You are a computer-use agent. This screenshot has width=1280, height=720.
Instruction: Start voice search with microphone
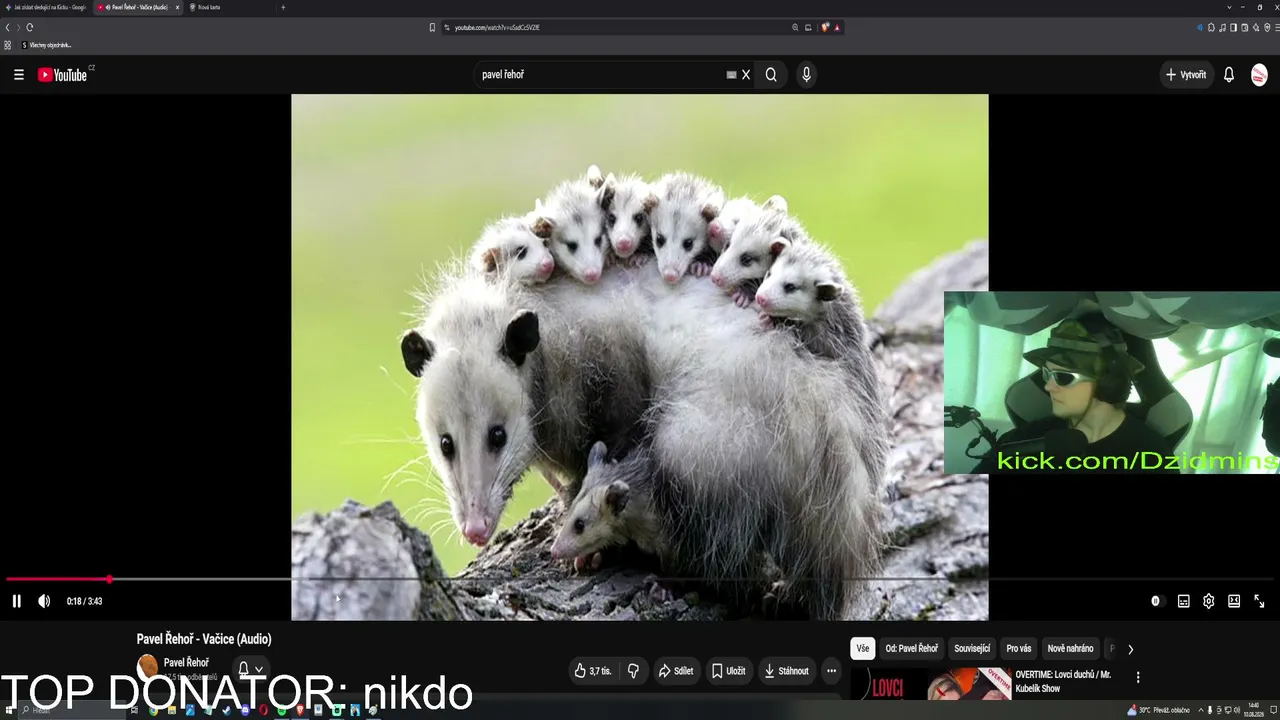tap(806, 74)
